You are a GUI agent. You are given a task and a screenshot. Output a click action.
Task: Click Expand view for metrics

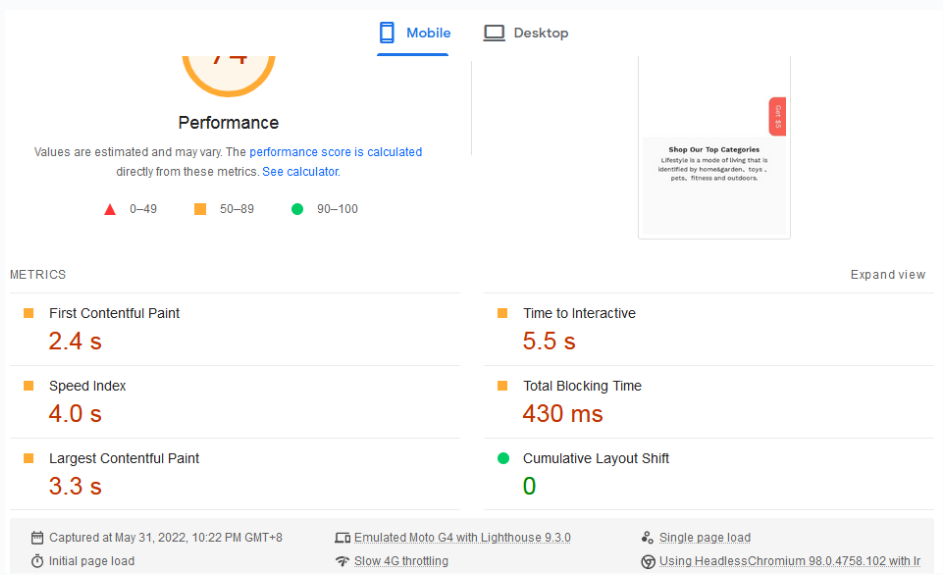[x=887, y=275]
